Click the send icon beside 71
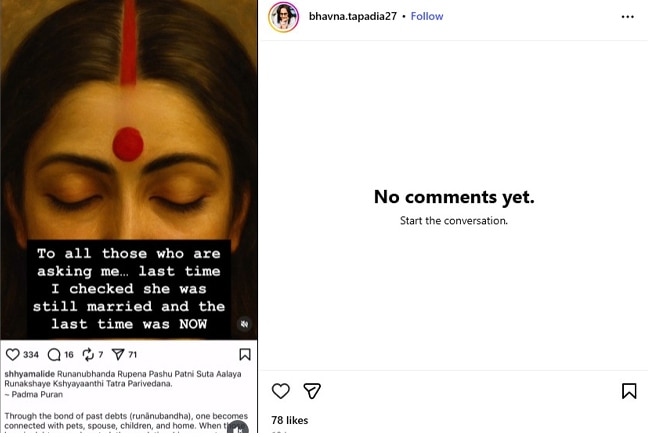 tap(118, 355)
